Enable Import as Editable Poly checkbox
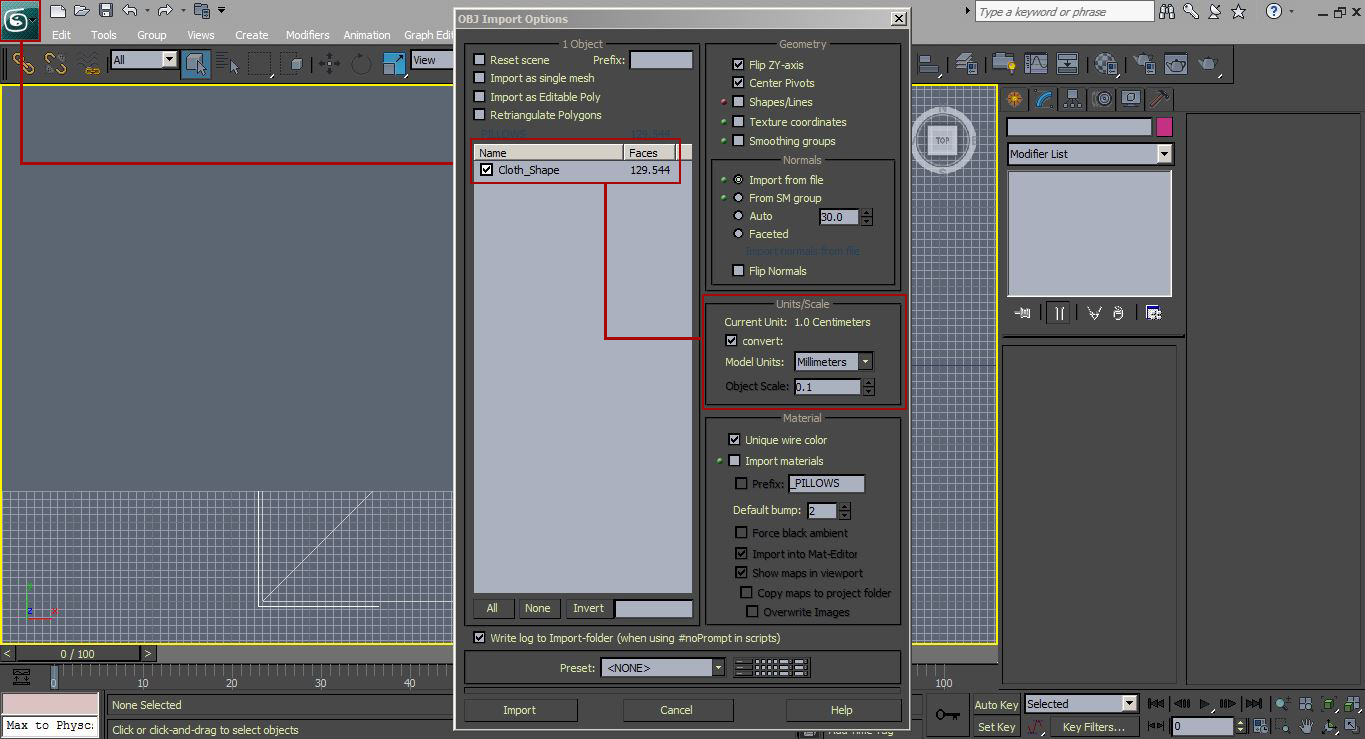1365x739 pixels. pyautogui.click(x=480, y=97)
